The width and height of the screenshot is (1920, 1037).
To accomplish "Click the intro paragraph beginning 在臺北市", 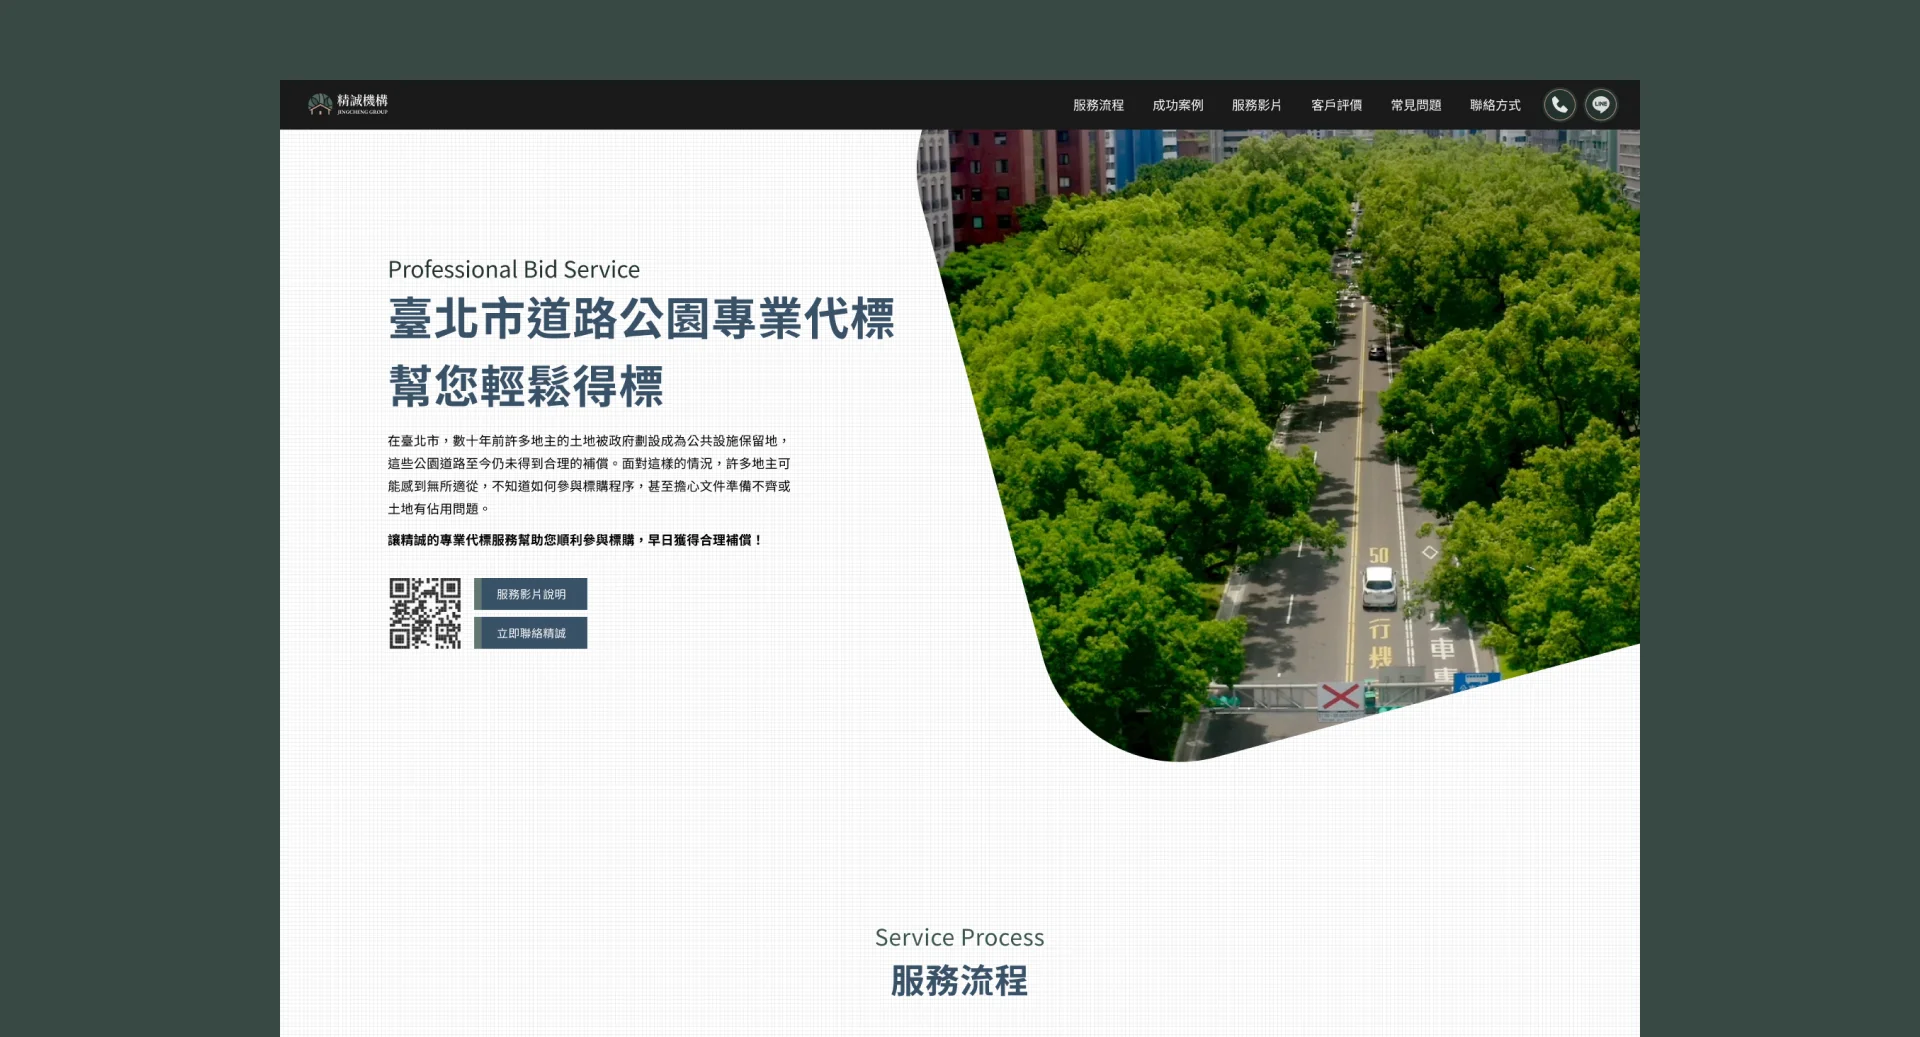I will click(588, 474).
